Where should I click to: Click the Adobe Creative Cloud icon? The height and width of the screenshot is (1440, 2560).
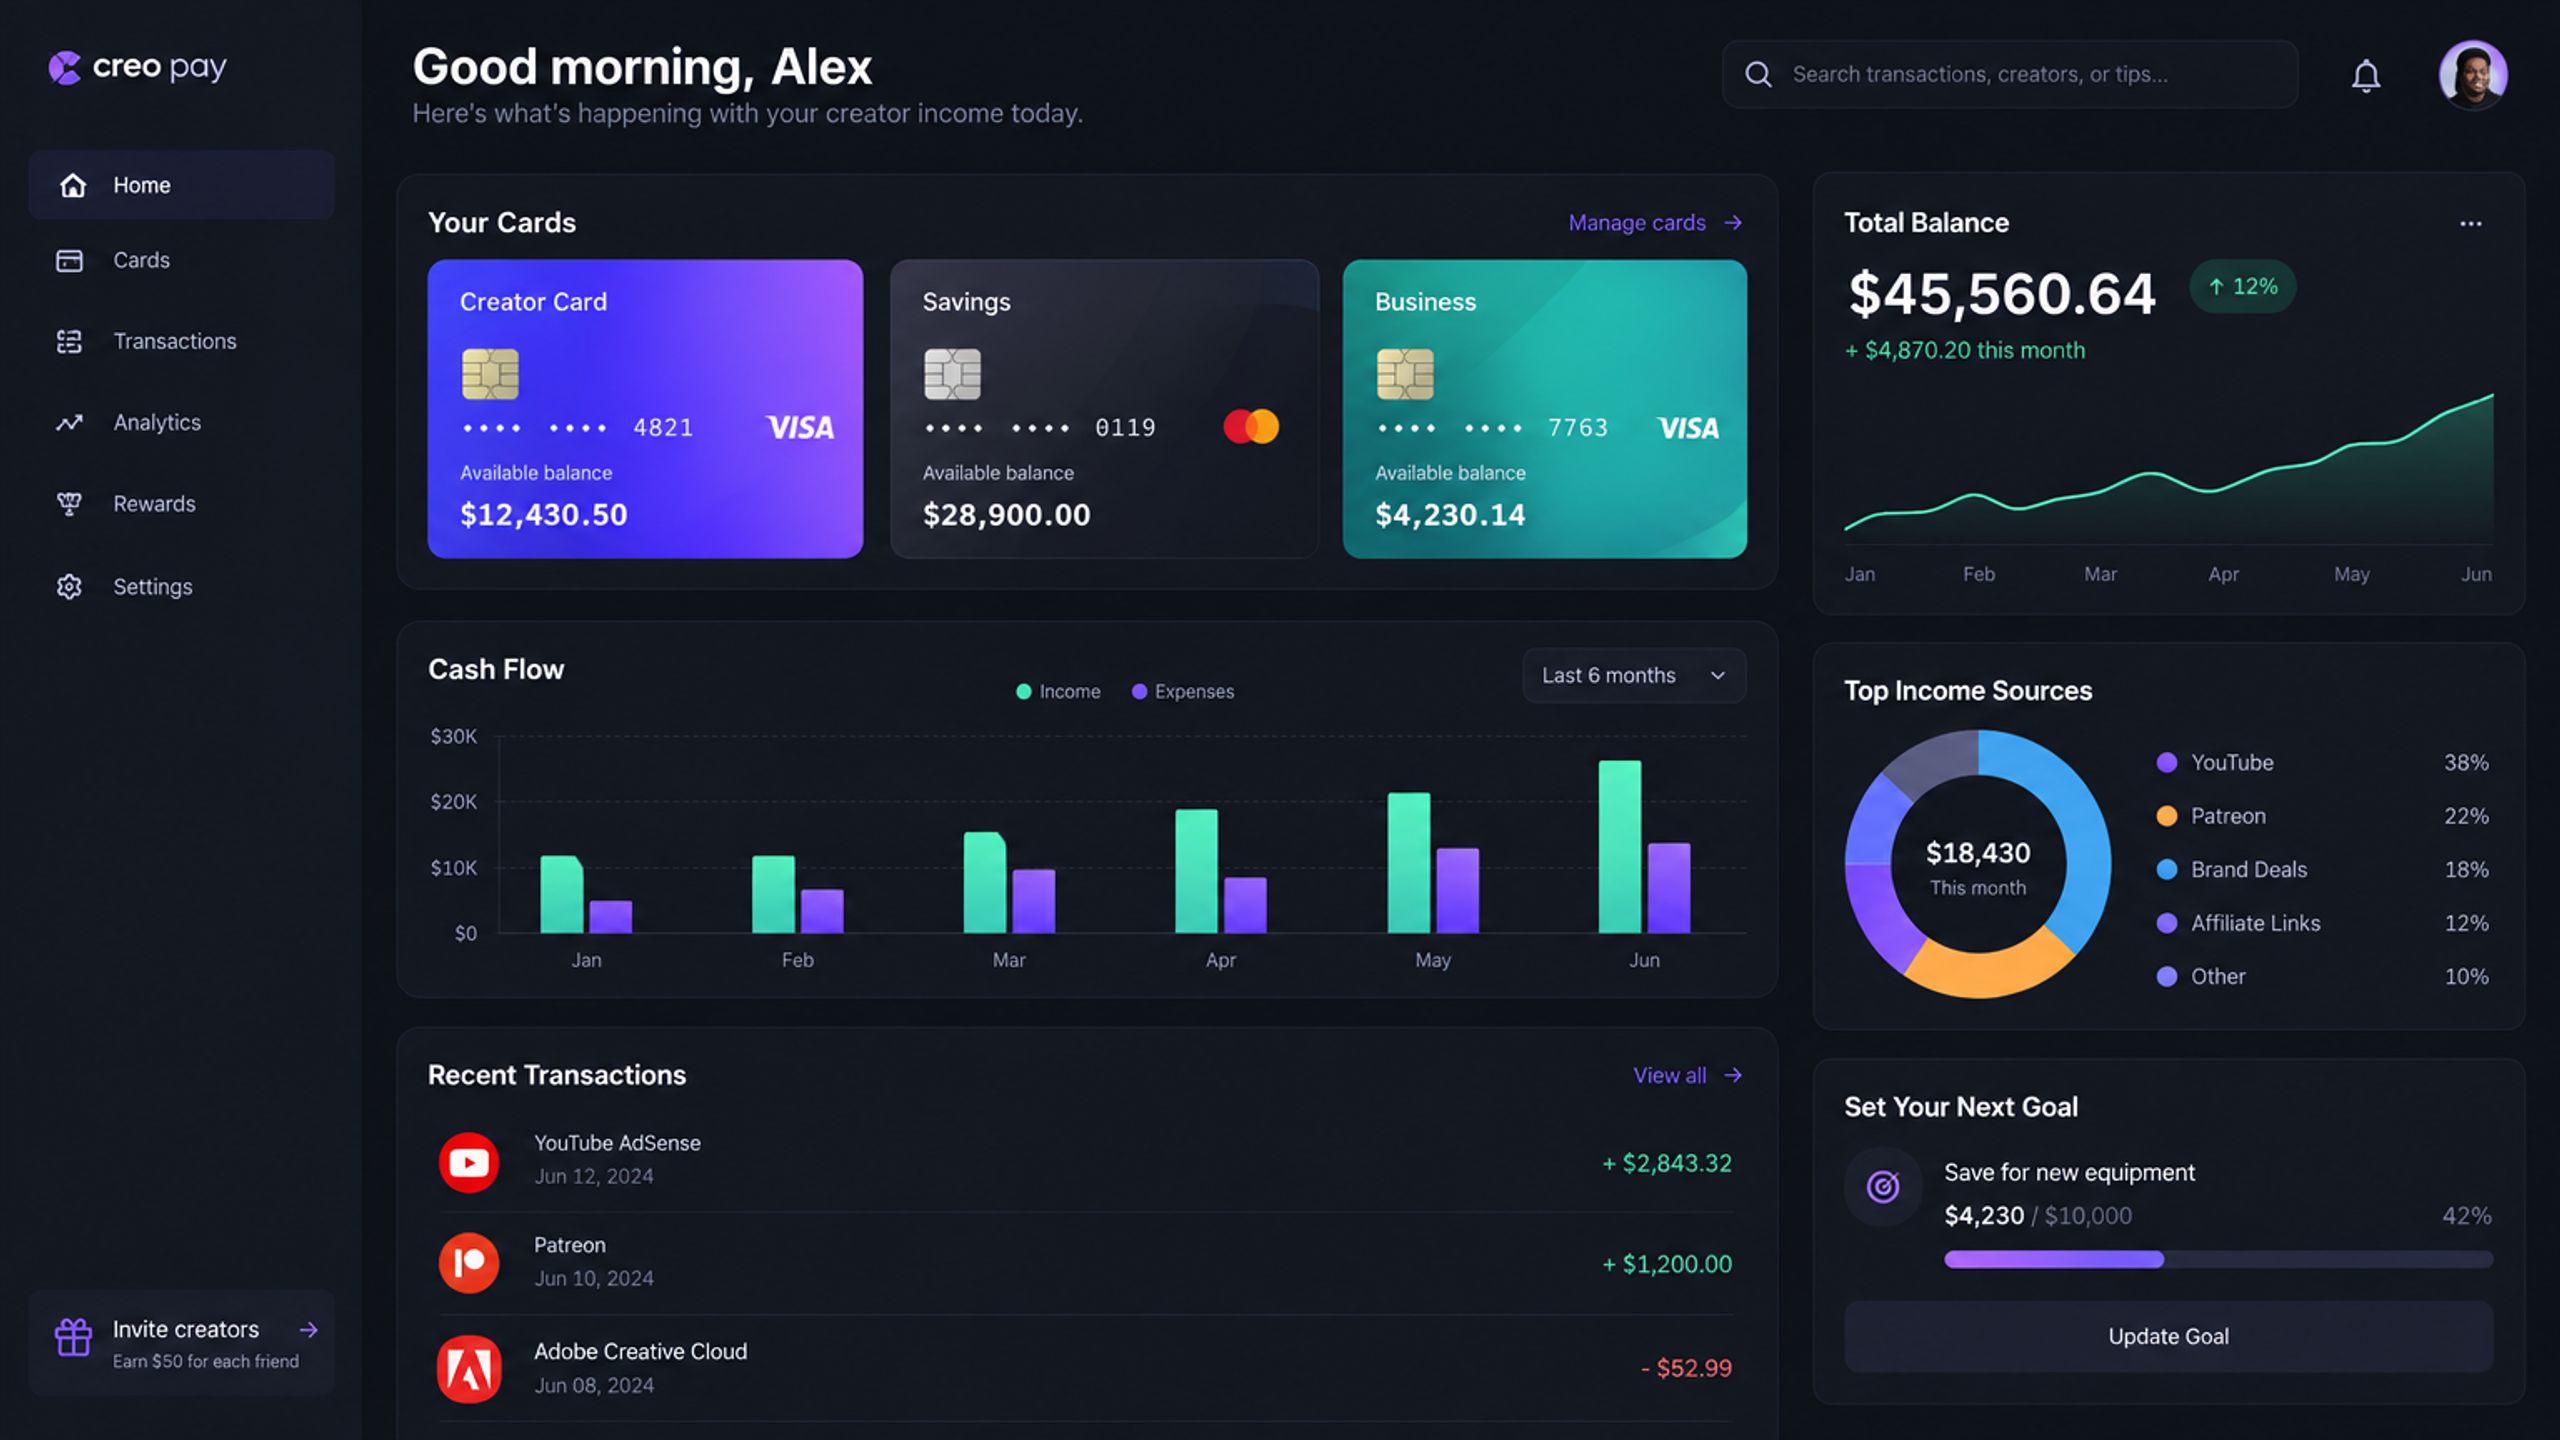point(469,1369)
